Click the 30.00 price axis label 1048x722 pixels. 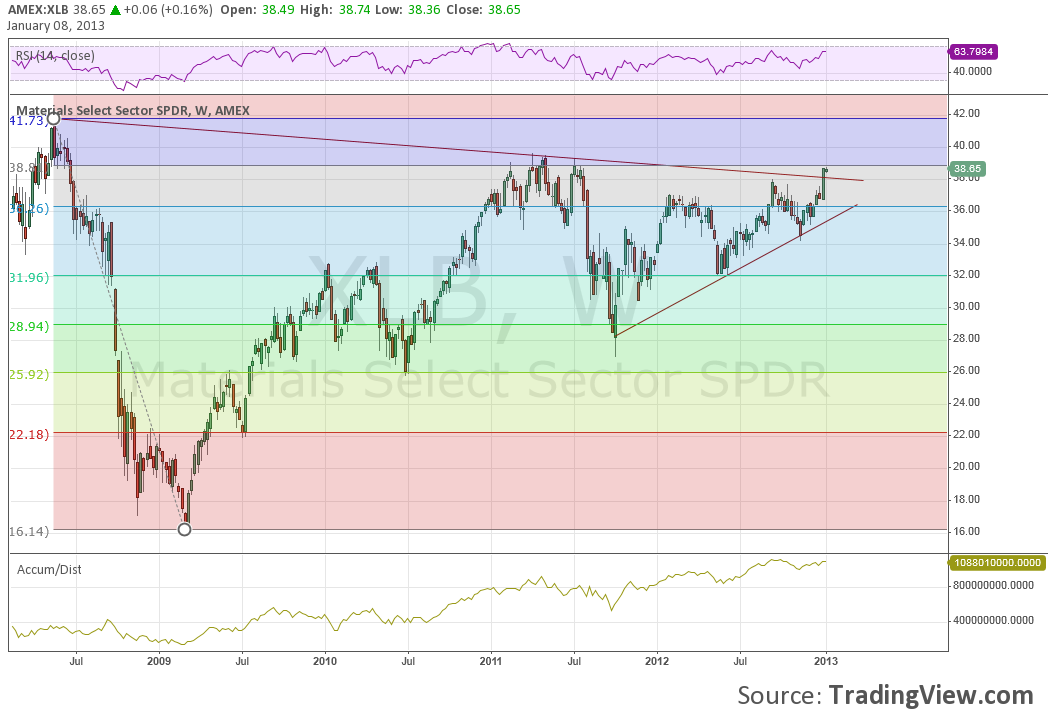pyautogui.click(x=966, y=306)
